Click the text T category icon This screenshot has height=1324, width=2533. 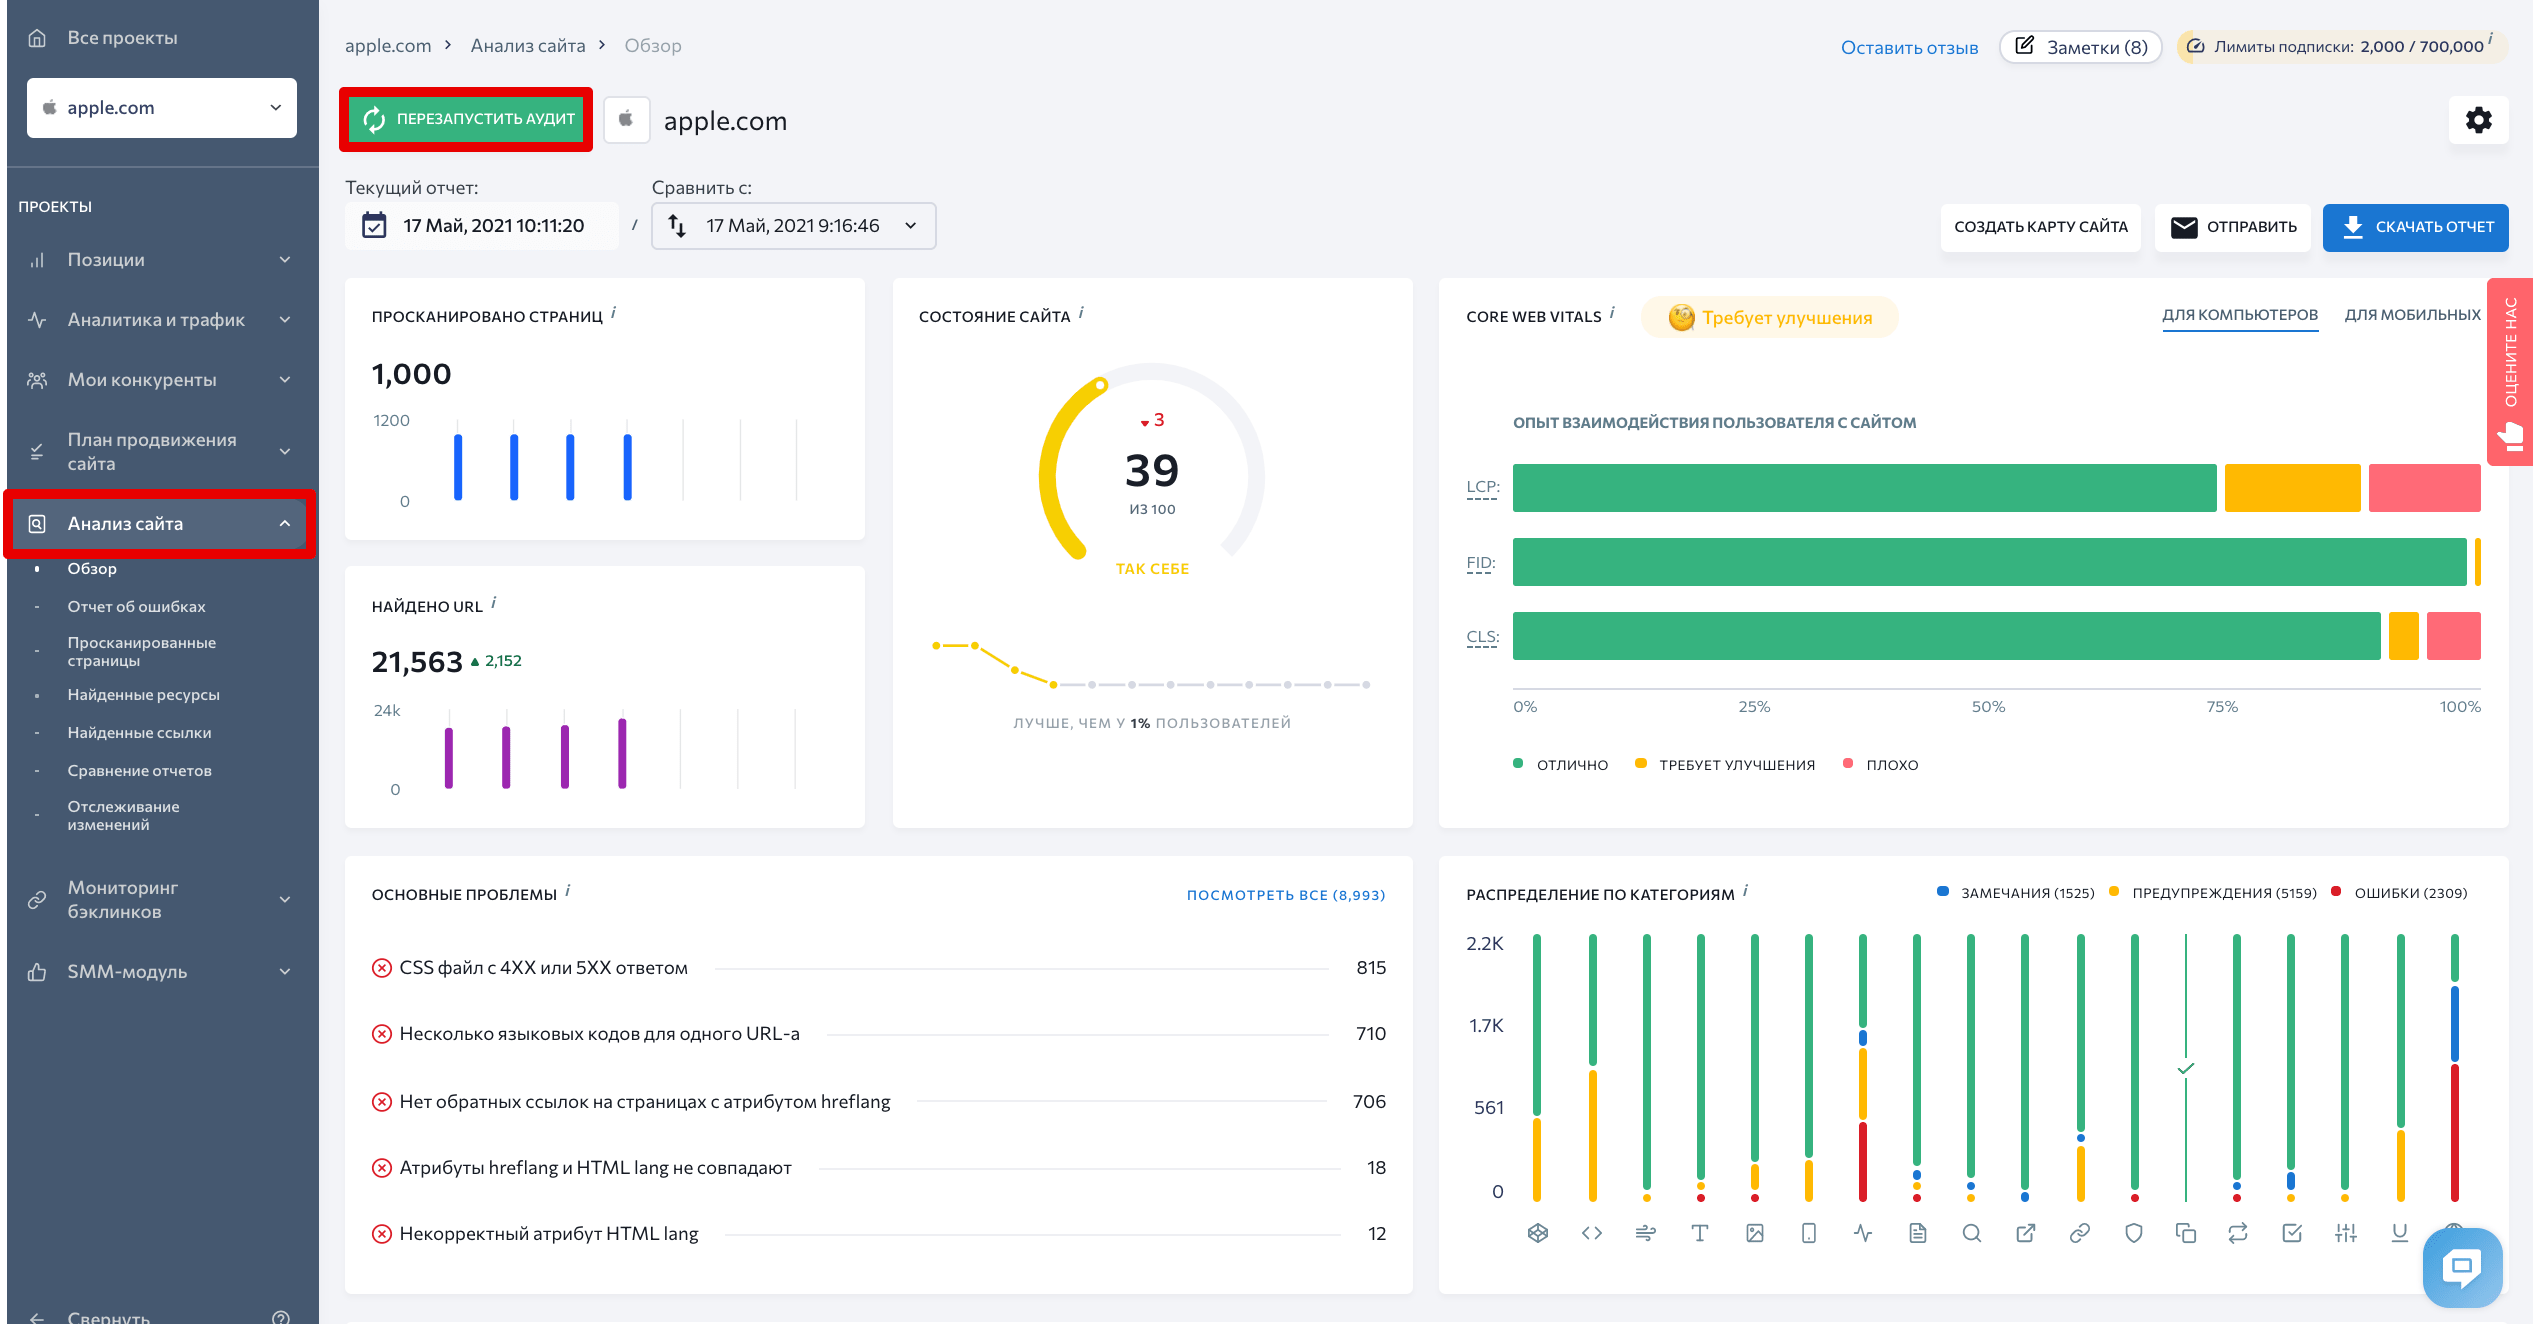click(x=1700, y=1233)
